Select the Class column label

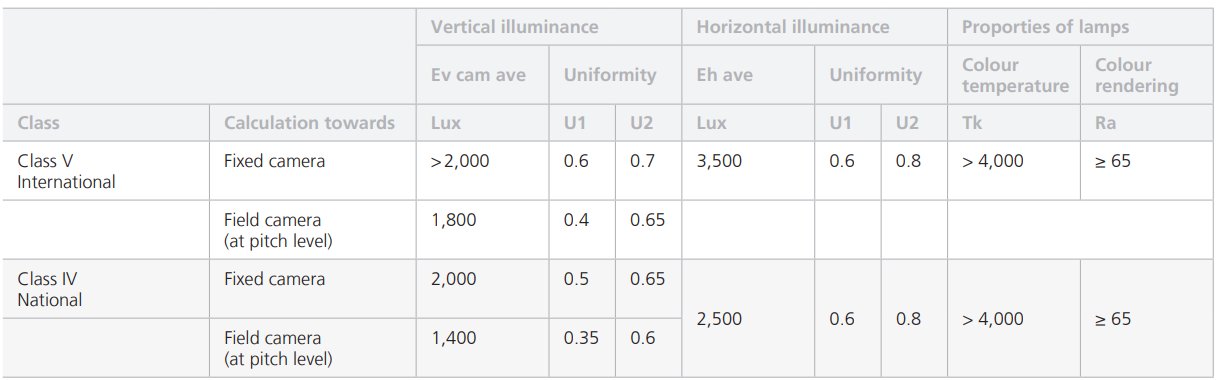coord(38,123)
